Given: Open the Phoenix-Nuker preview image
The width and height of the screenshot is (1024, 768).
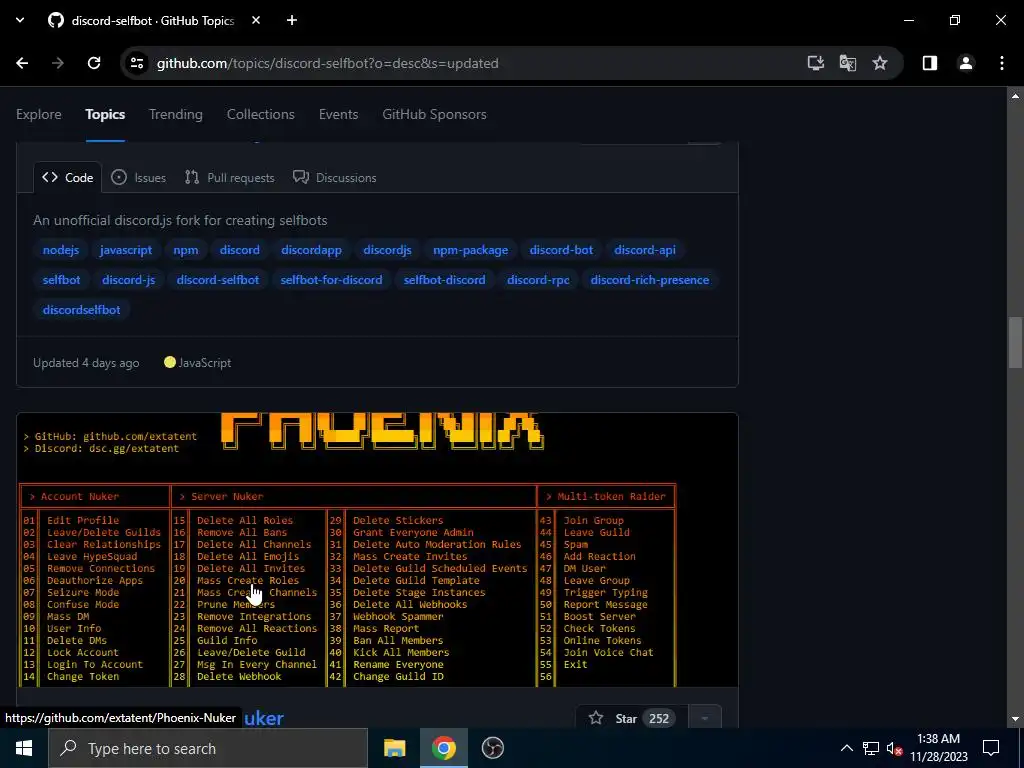Looking at the screenshot, I should click(377, 550).
